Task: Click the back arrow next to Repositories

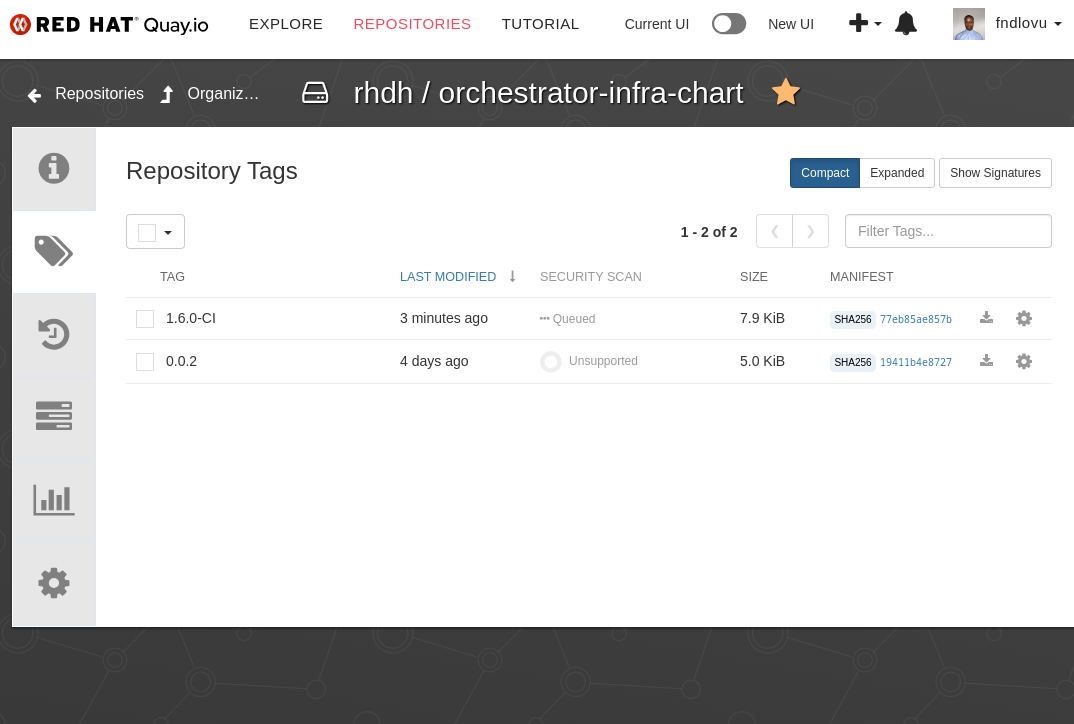Action: pyautogui.click(x=34, y=95)
